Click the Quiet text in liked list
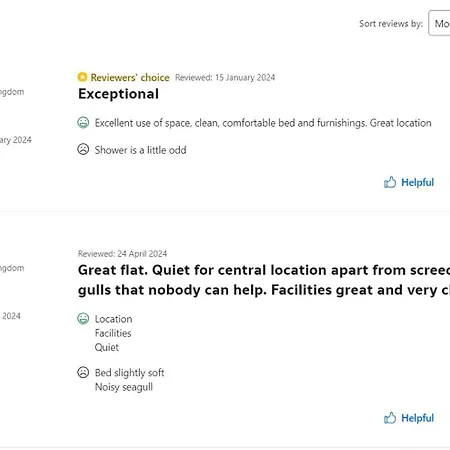The width and height of the screenshot is (450, 450). tap(107, 347)
